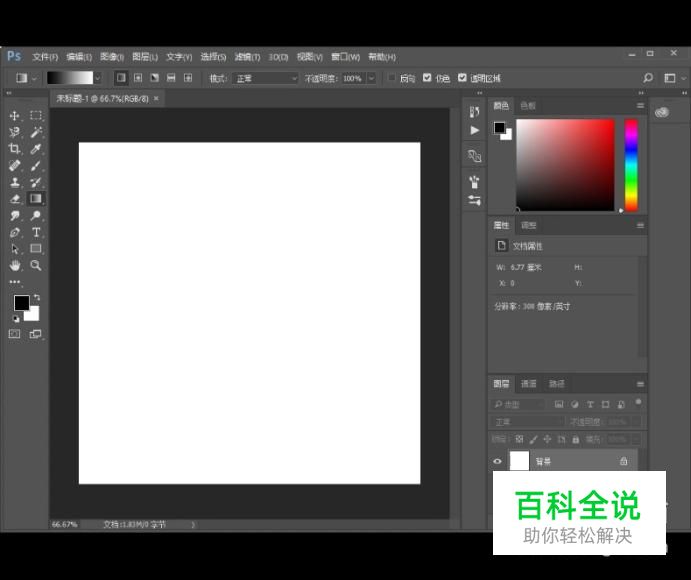Switch to the 色板 (Swatches) tab
The height and width of the screenshot is (580, 691).
(x=528, y=106)
